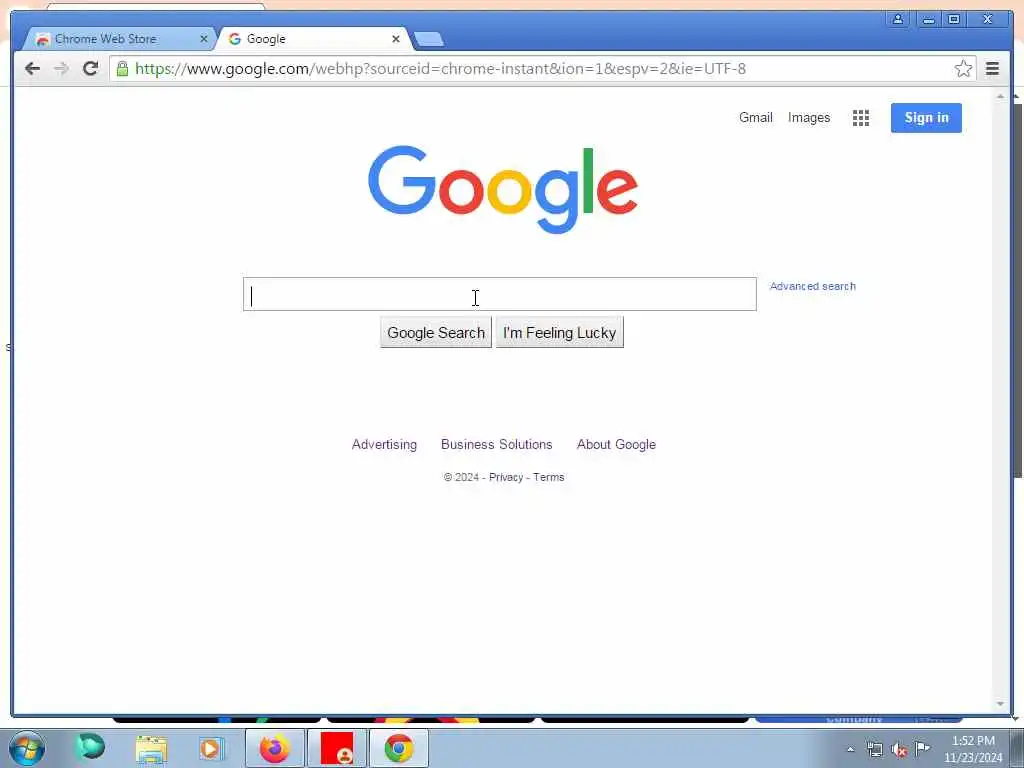The height and width of the screenshot is (768, 1024).
Task: Open the Terms link
Action: [x=549, y=477]
